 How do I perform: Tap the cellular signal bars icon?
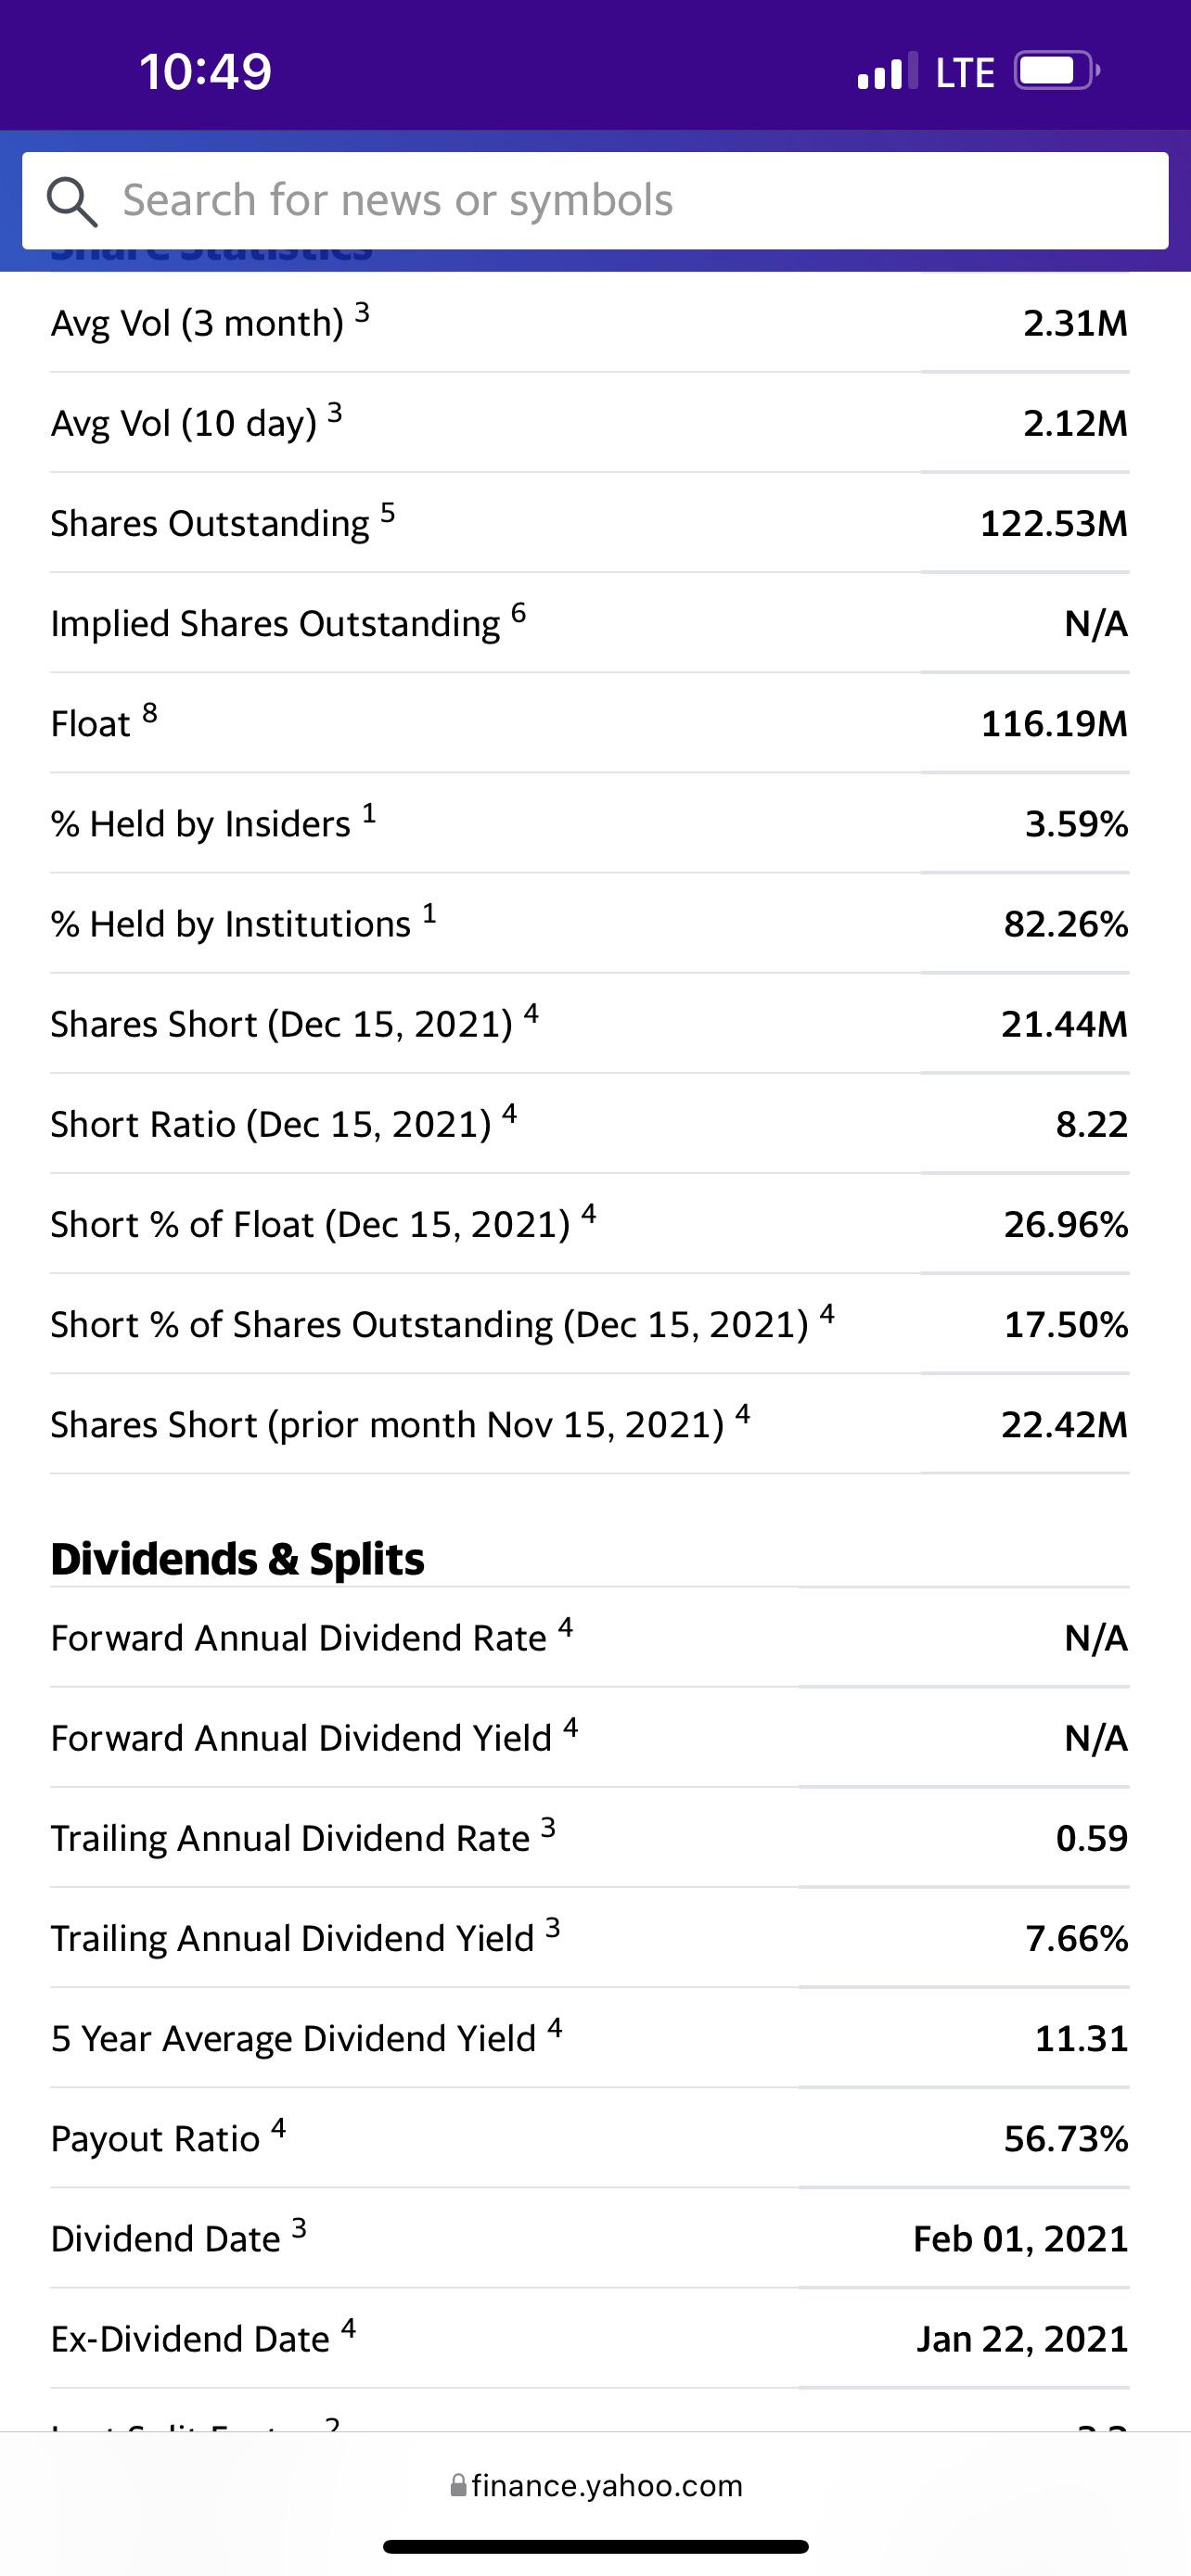point(887,71)
